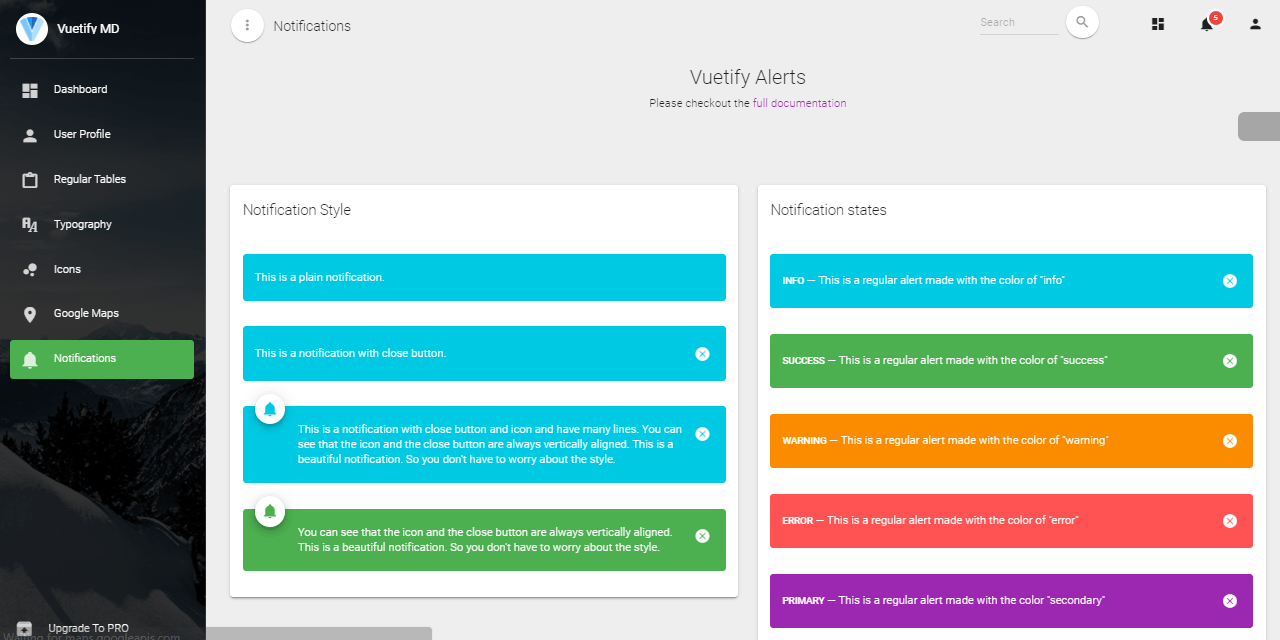Select the active Notifications menu entry
The width and height of the screenshot is (1280, 640).
point(102,359)
